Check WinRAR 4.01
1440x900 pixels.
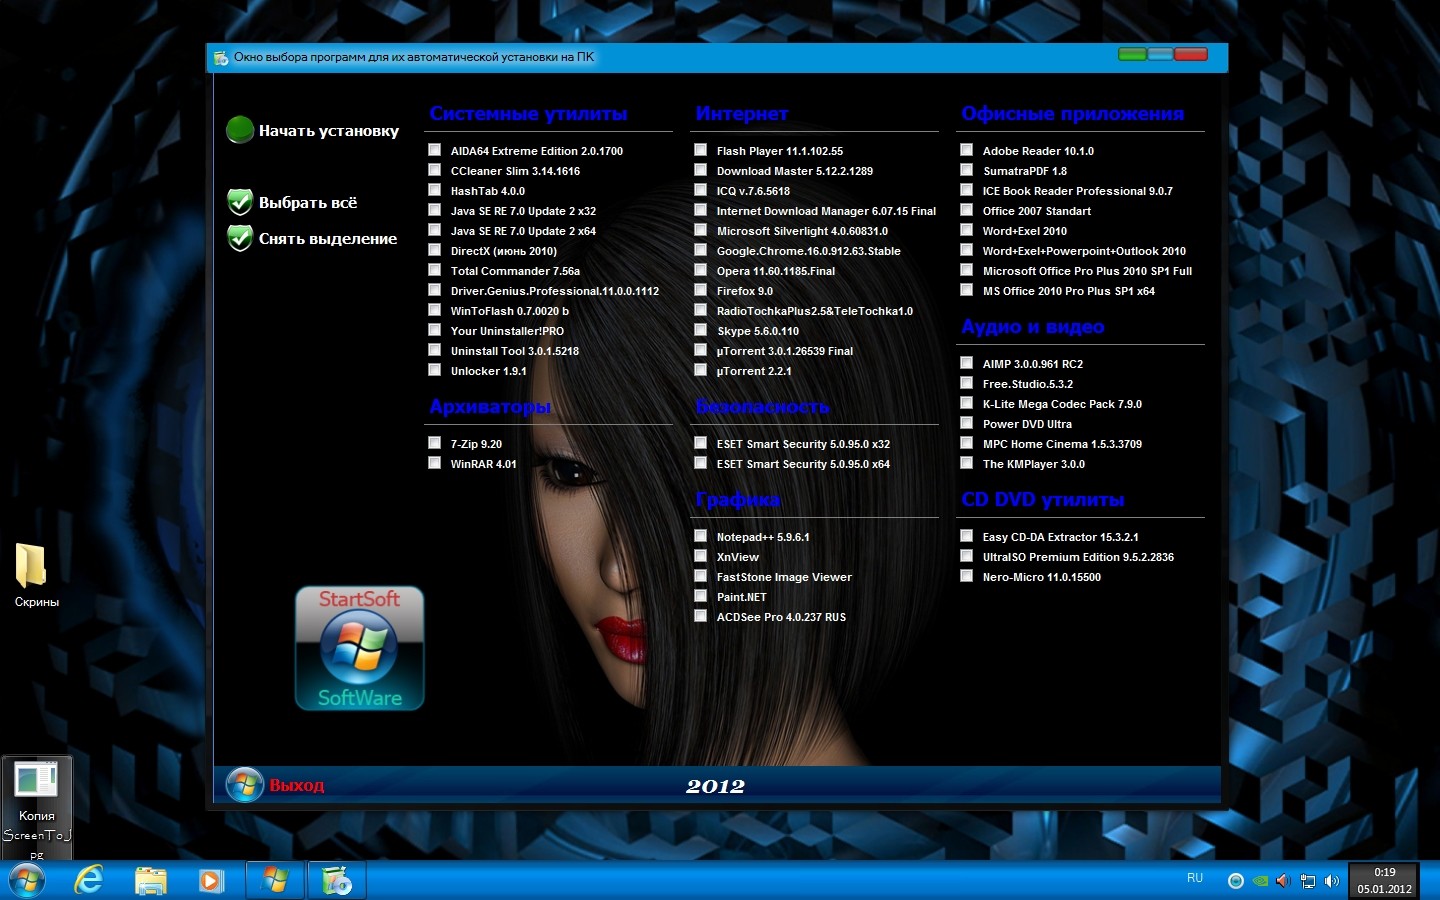[x=435, y=463]
